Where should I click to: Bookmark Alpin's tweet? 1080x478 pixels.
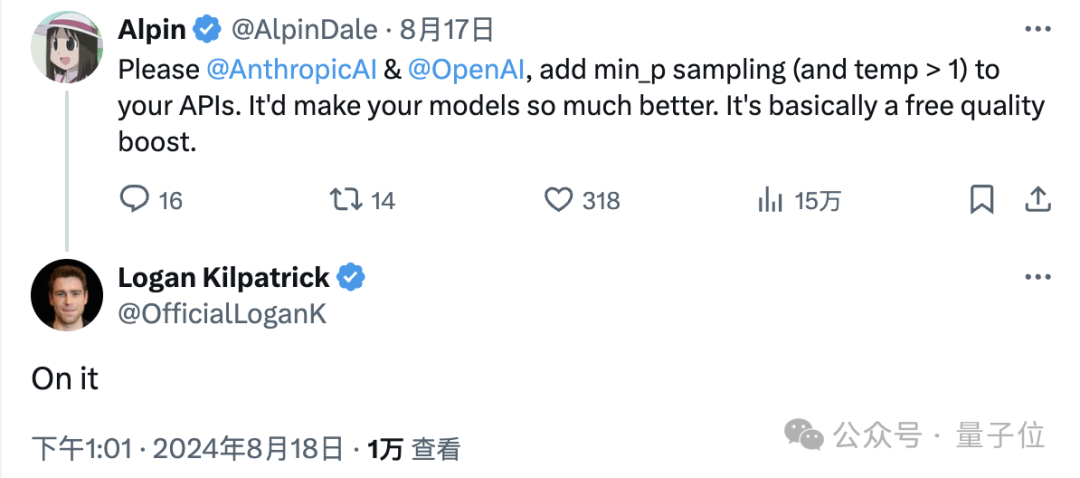point(982,200)
